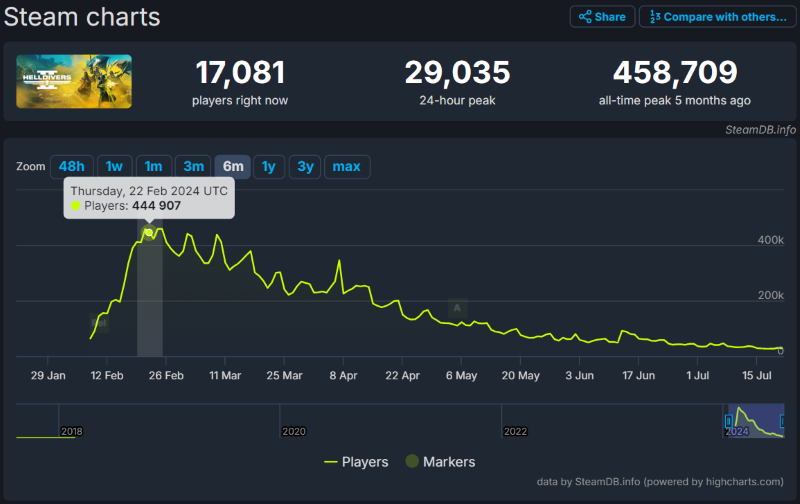
Task: Click the 200k axis label
Action: 770,295
